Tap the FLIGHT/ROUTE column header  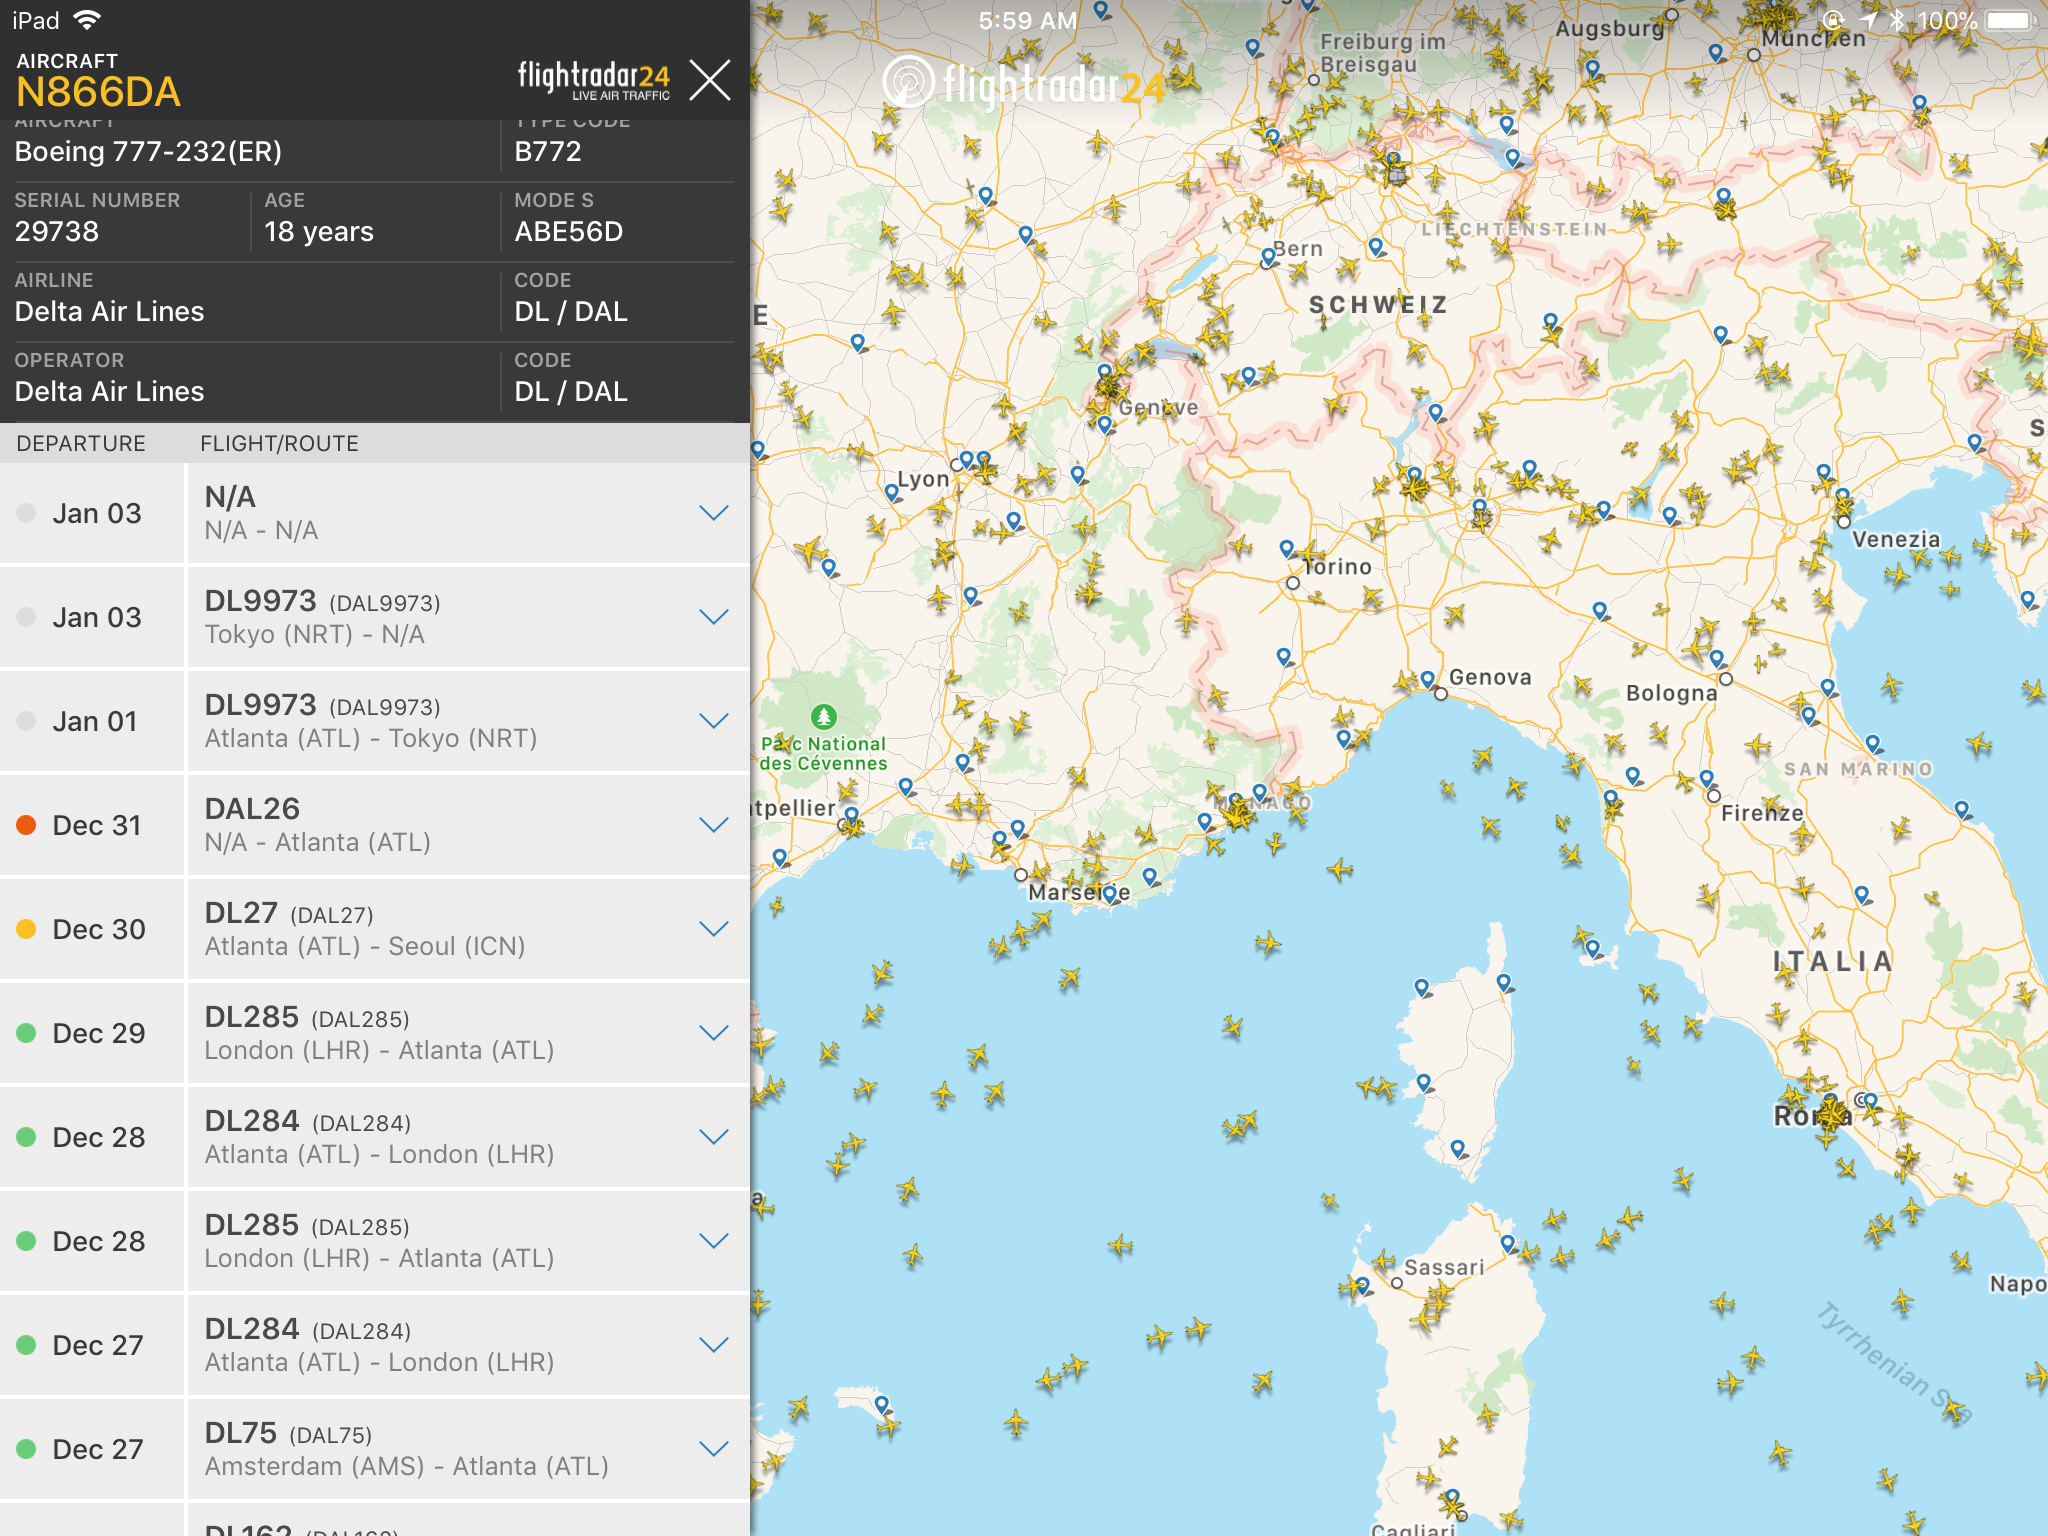pyautogui.click(x=279, y=443)
